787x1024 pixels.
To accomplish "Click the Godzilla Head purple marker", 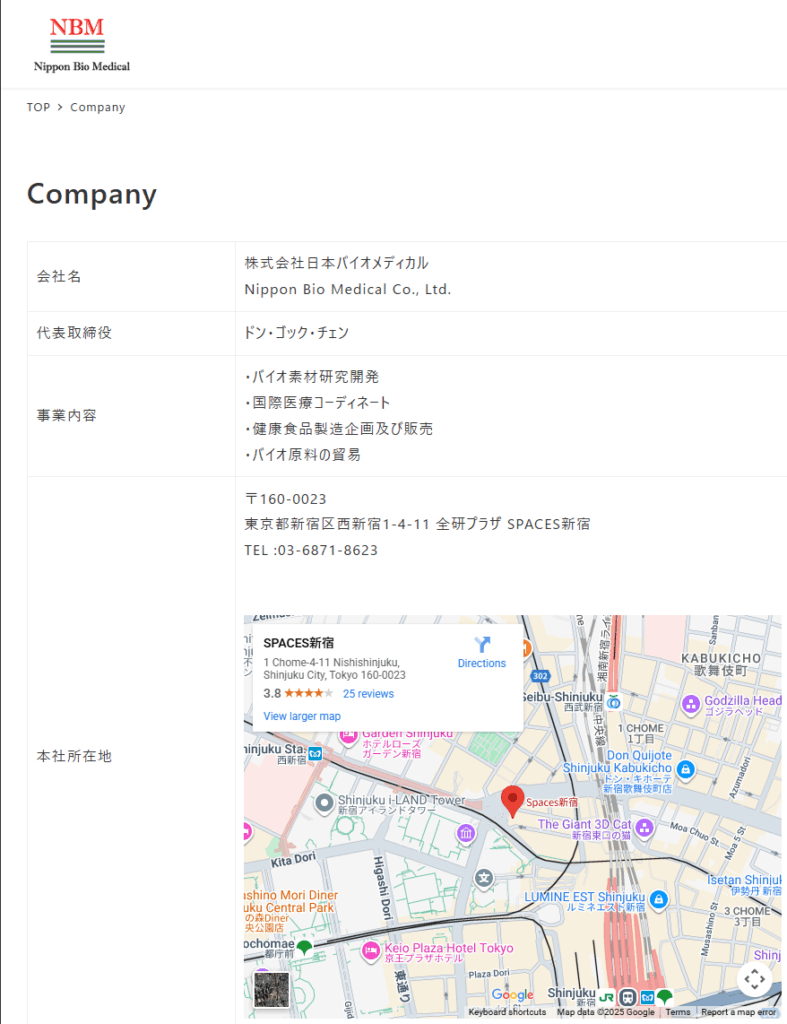I will (690, 705).
